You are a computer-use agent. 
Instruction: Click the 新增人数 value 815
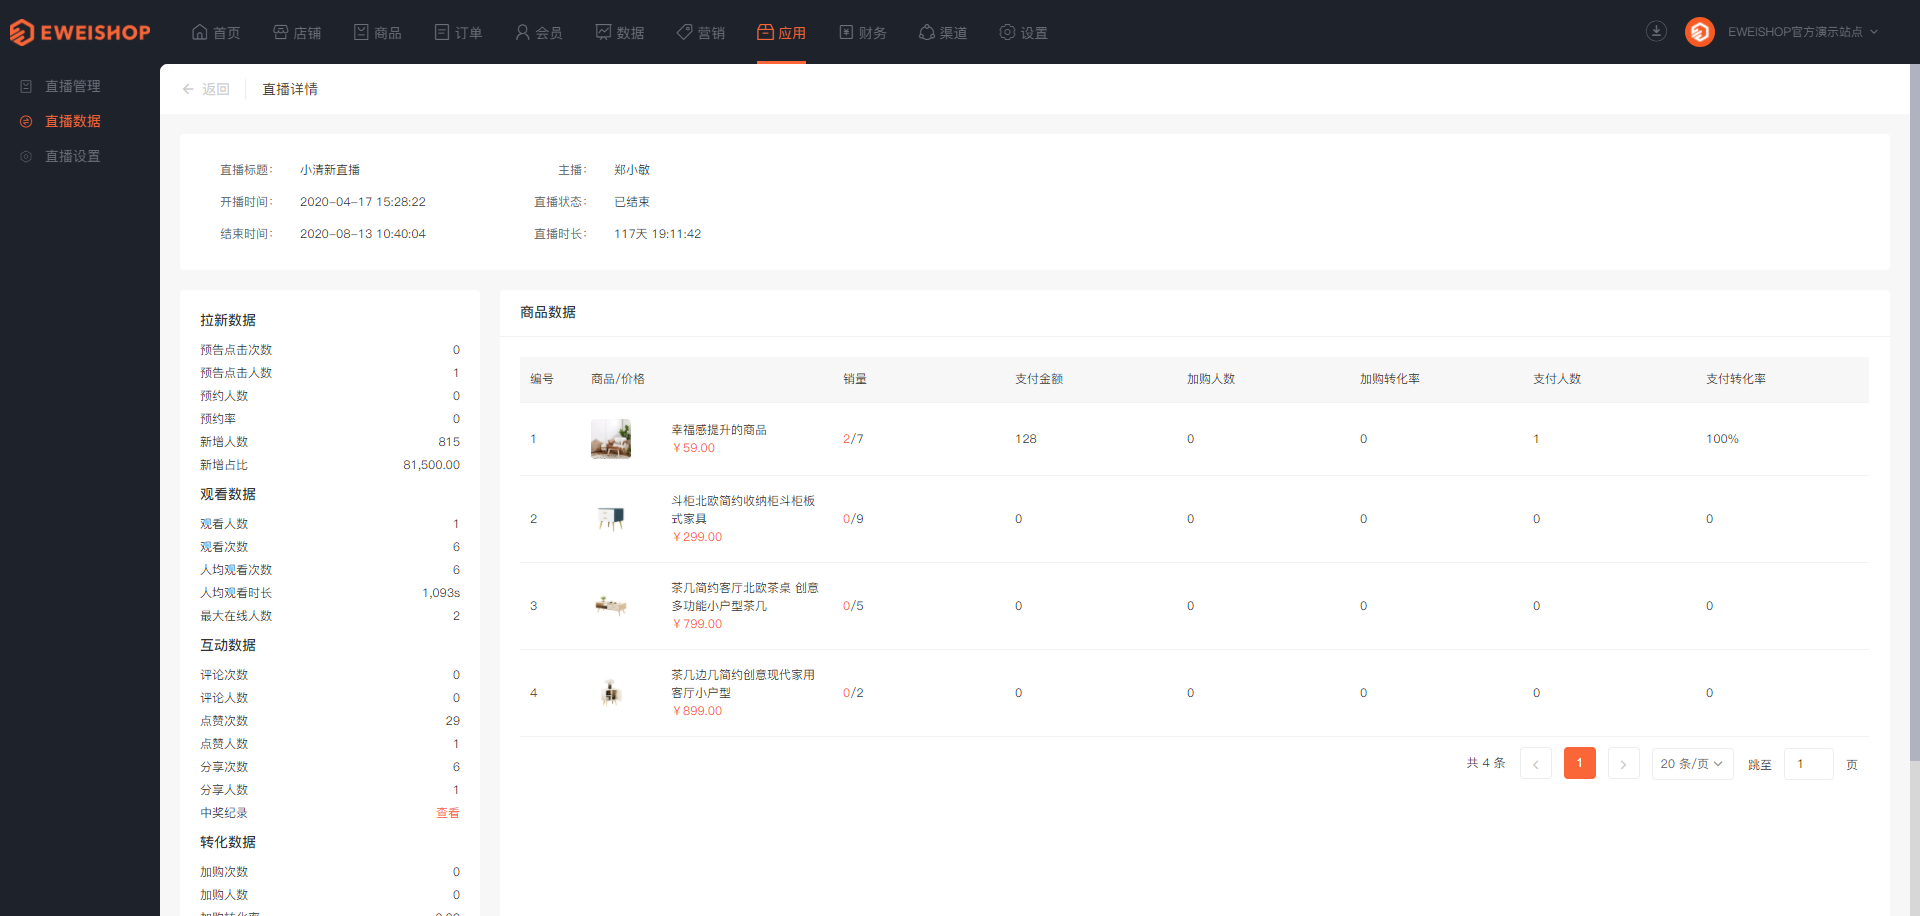click(x=449, y=442)
